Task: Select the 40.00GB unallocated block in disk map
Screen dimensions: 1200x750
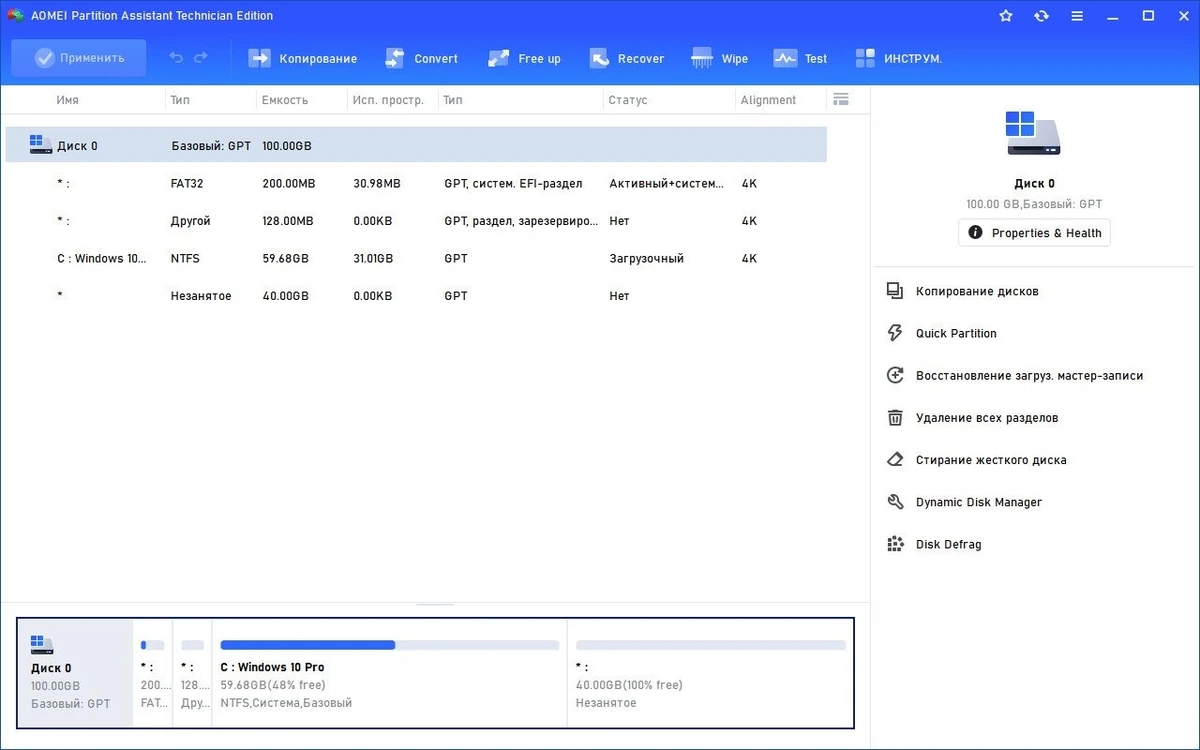Action: pos(710,673)
